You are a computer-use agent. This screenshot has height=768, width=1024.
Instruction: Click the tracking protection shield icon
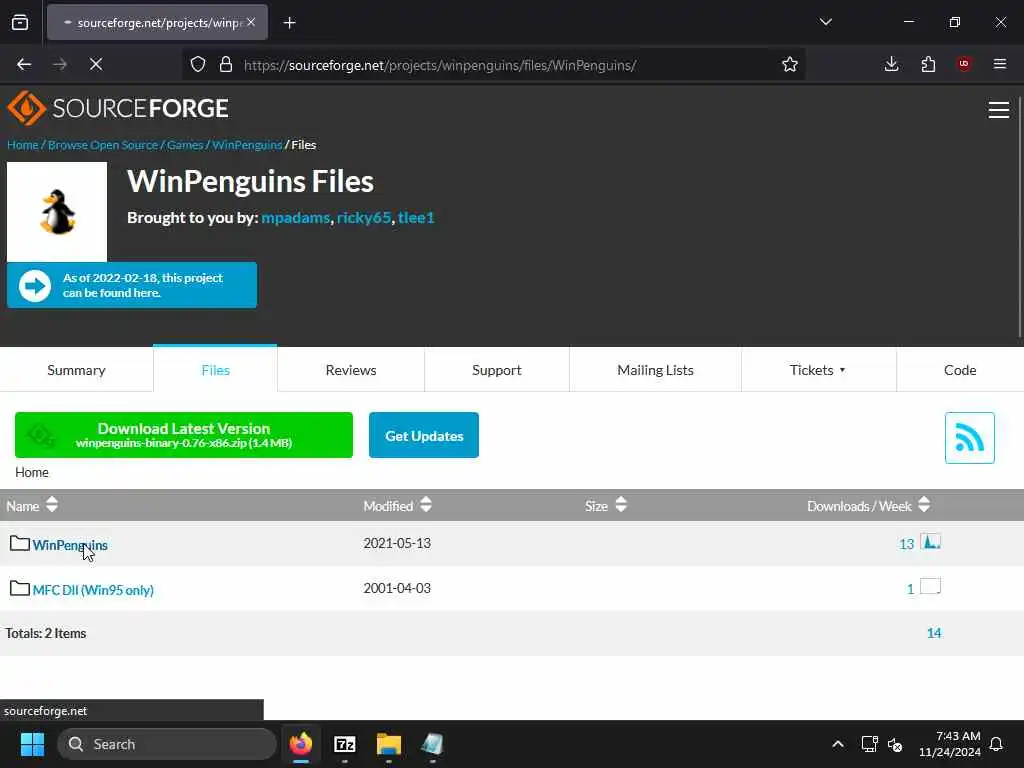point(198,64)
